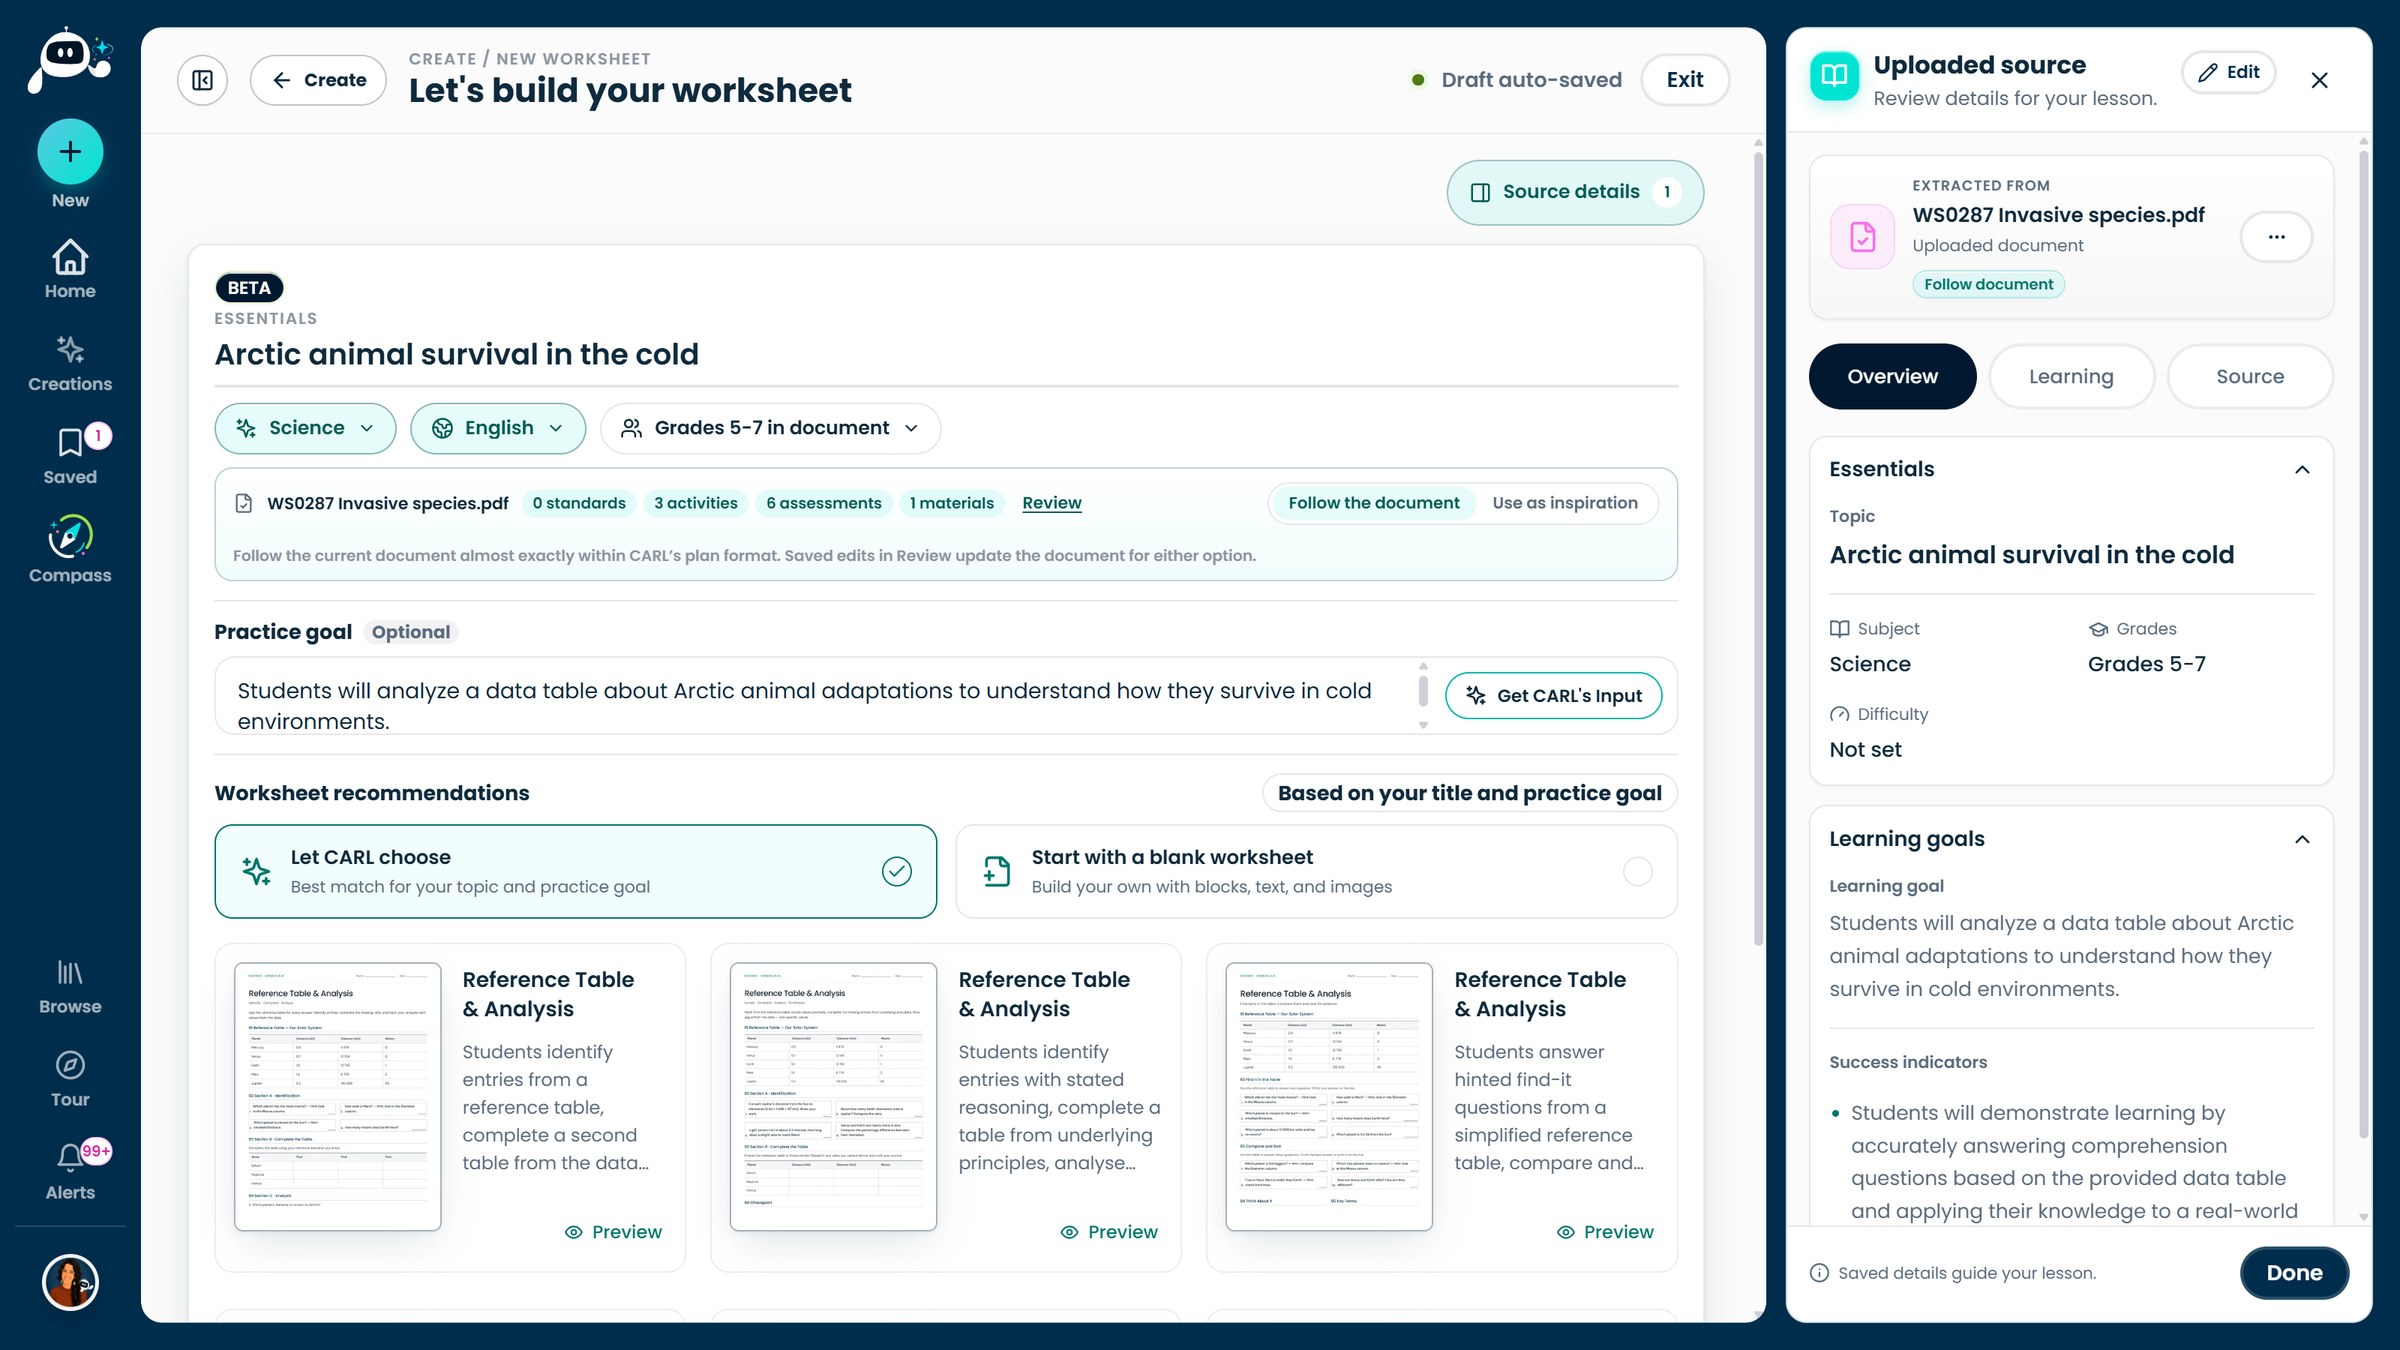Image resolution: width=2400 pixels, height=1350 pixels.
Task: Open Grades 5-7 in document dropdown
Action: click(x=770, y=428)
